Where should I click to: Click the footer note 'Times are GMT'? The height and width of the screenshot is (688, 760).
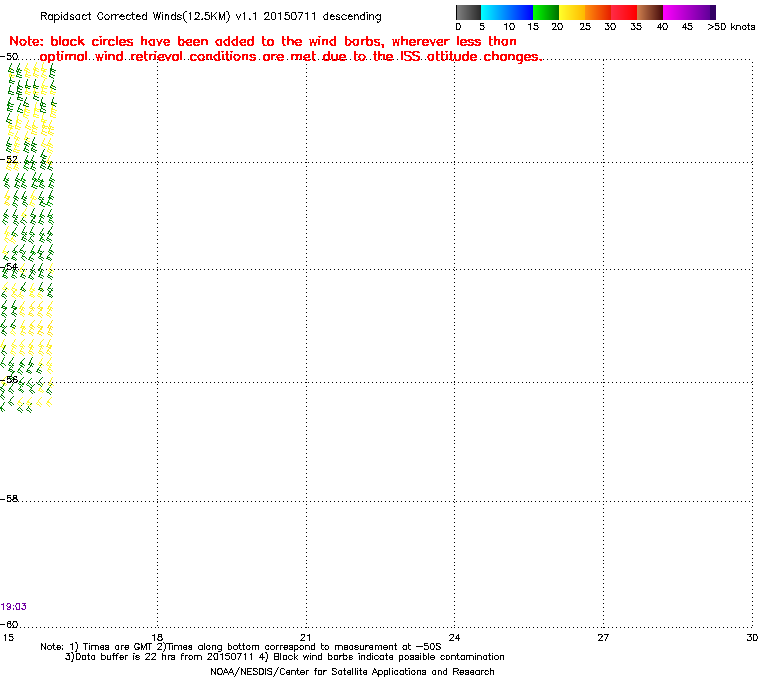(x=118, y=647)
